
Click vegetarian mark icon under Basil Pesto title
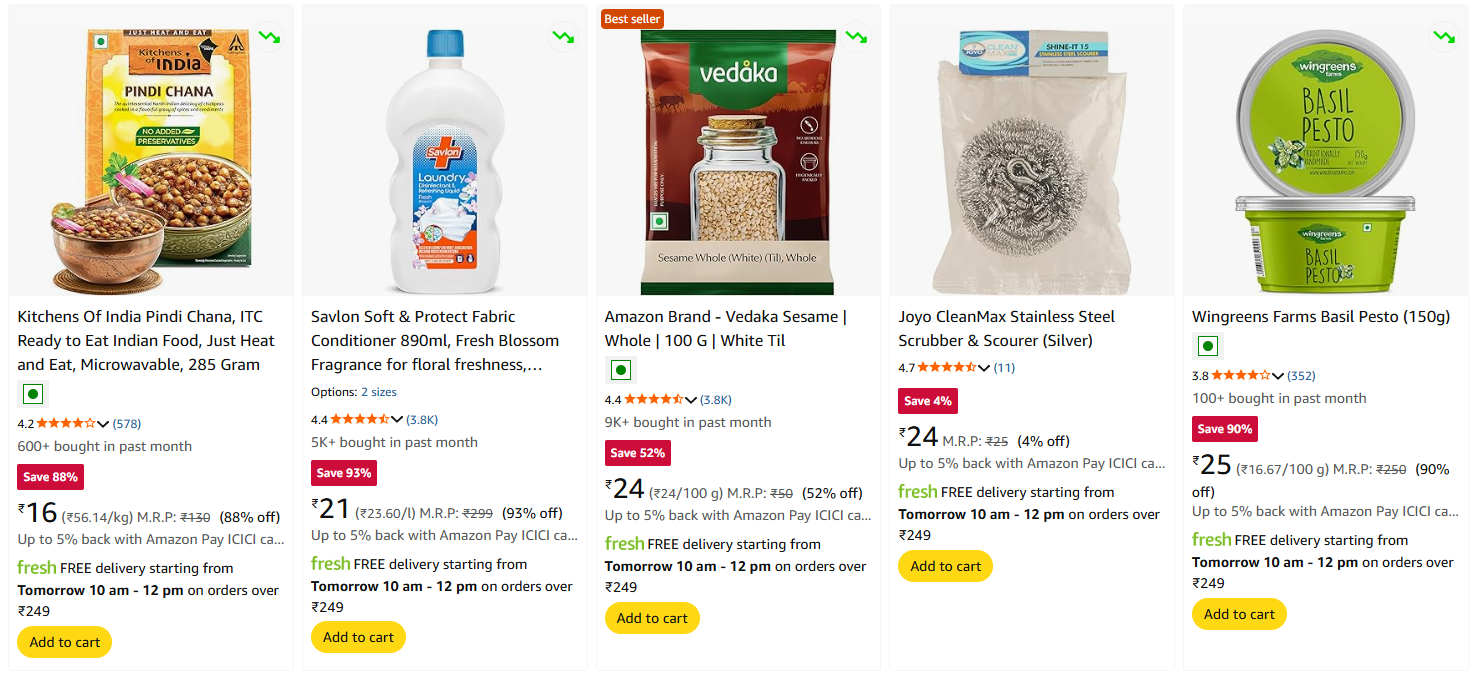point(1208,346)
